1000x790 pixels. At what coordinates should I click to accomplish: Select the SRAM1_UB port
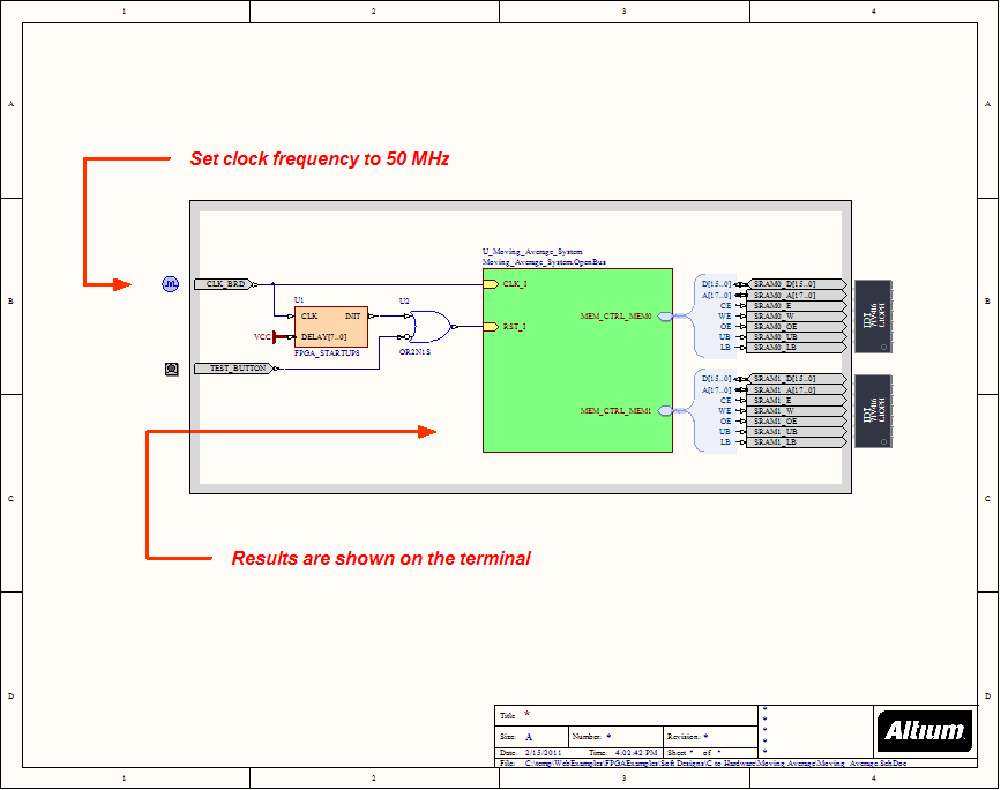pos(797,432)
